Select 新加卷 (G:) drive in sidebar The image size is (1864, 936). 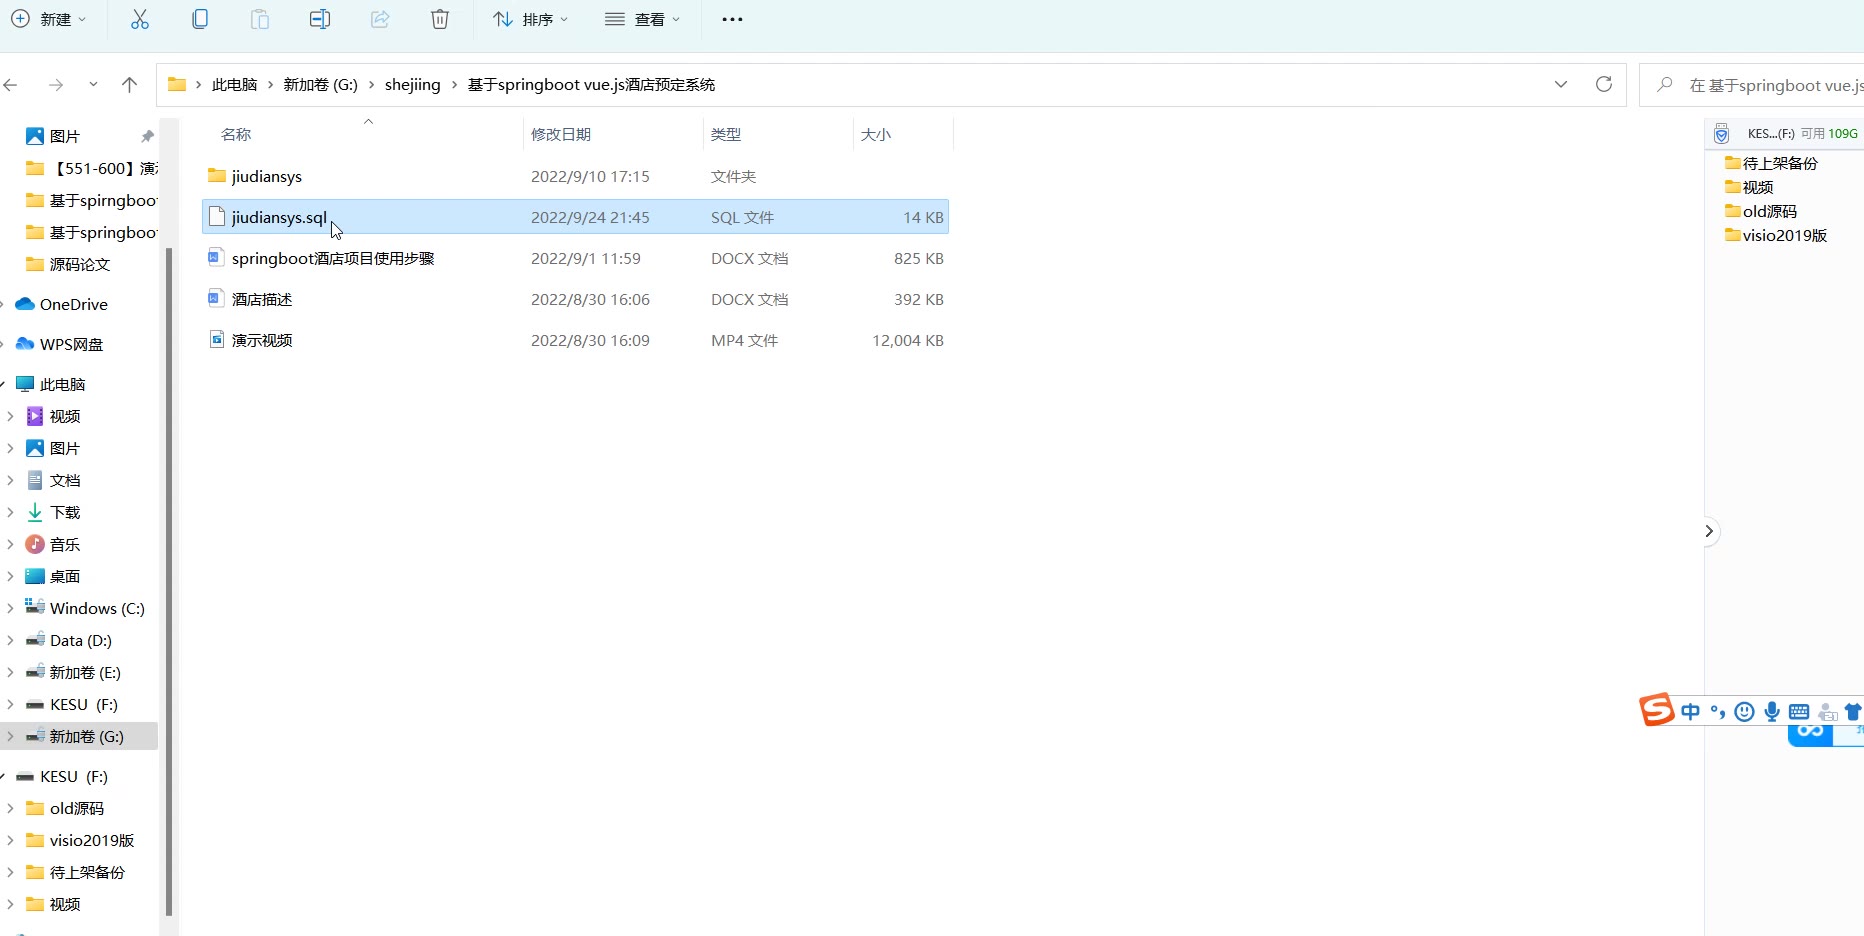[79, 736]
